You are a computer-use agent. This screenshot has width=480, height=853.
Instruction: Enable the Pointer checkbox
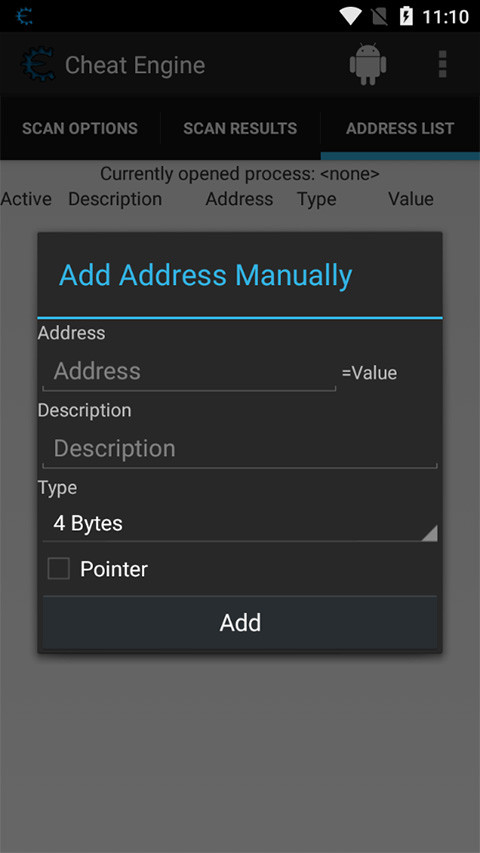coord(59,569)
